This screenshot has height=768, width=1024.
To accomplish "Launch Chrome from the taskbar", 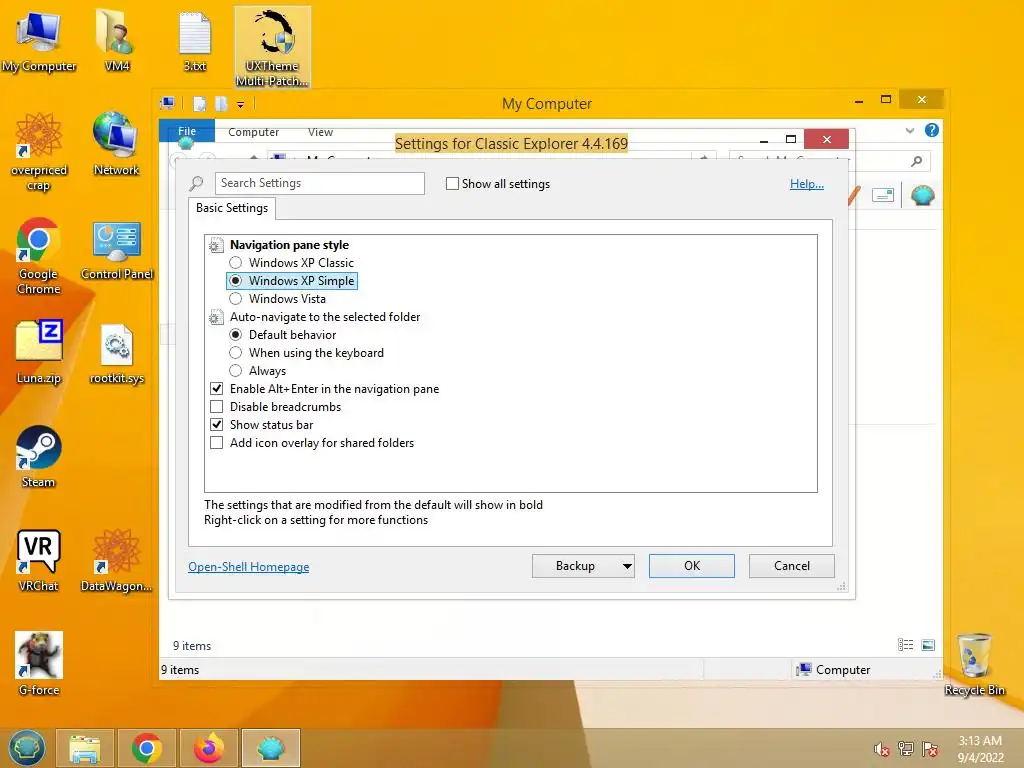I will coord(146,748).
